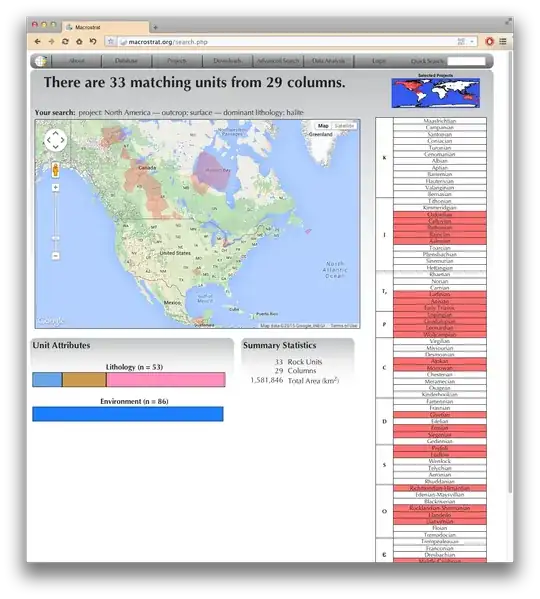
Task: Open the Macrostrat globe logo
Action: pyautogui.click(x=41, y=61)
